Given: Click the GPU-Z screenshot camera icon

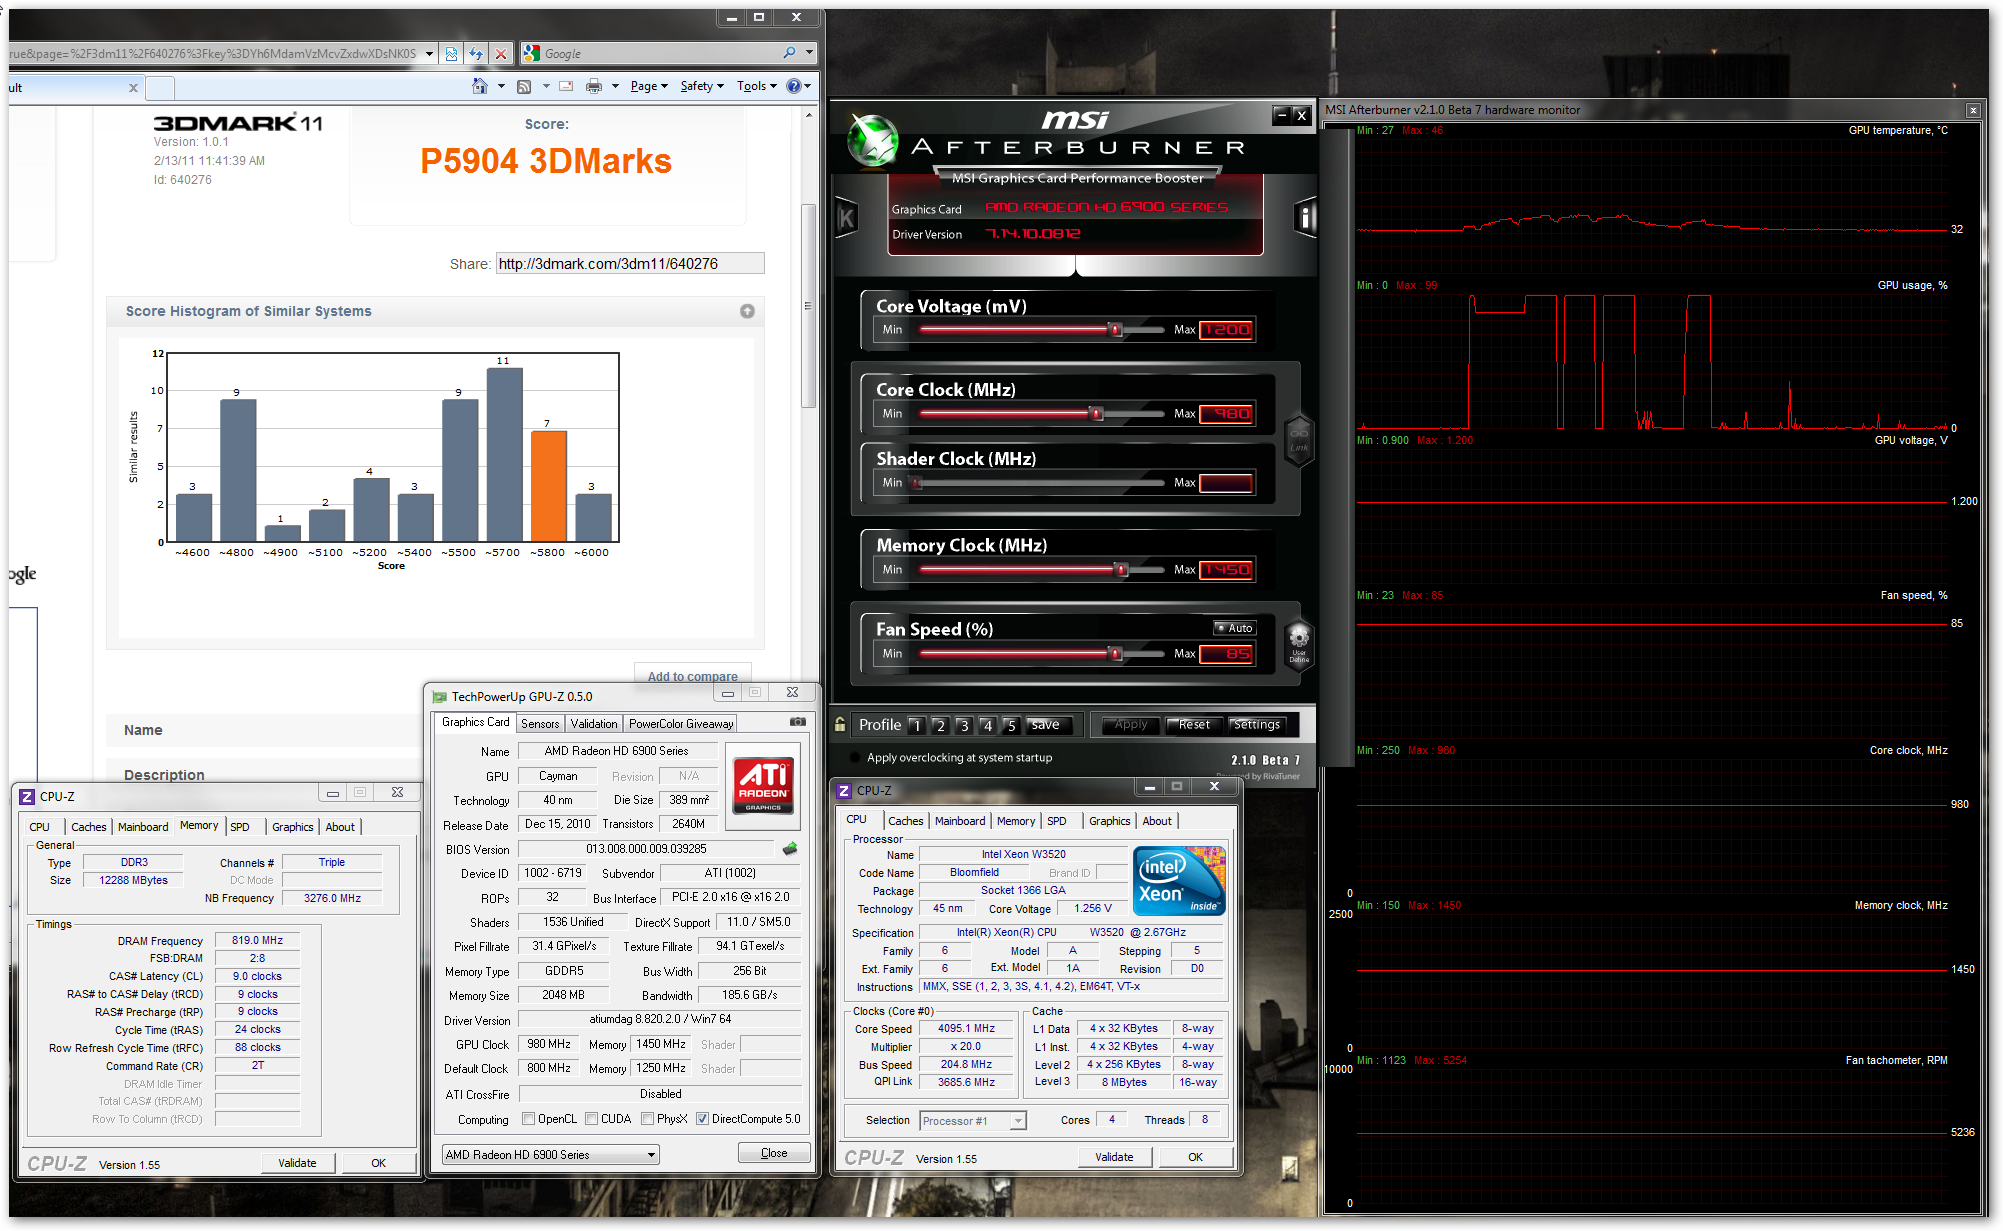Looking at the screenshot, I should pyautogui.click(x=797, y=722).
